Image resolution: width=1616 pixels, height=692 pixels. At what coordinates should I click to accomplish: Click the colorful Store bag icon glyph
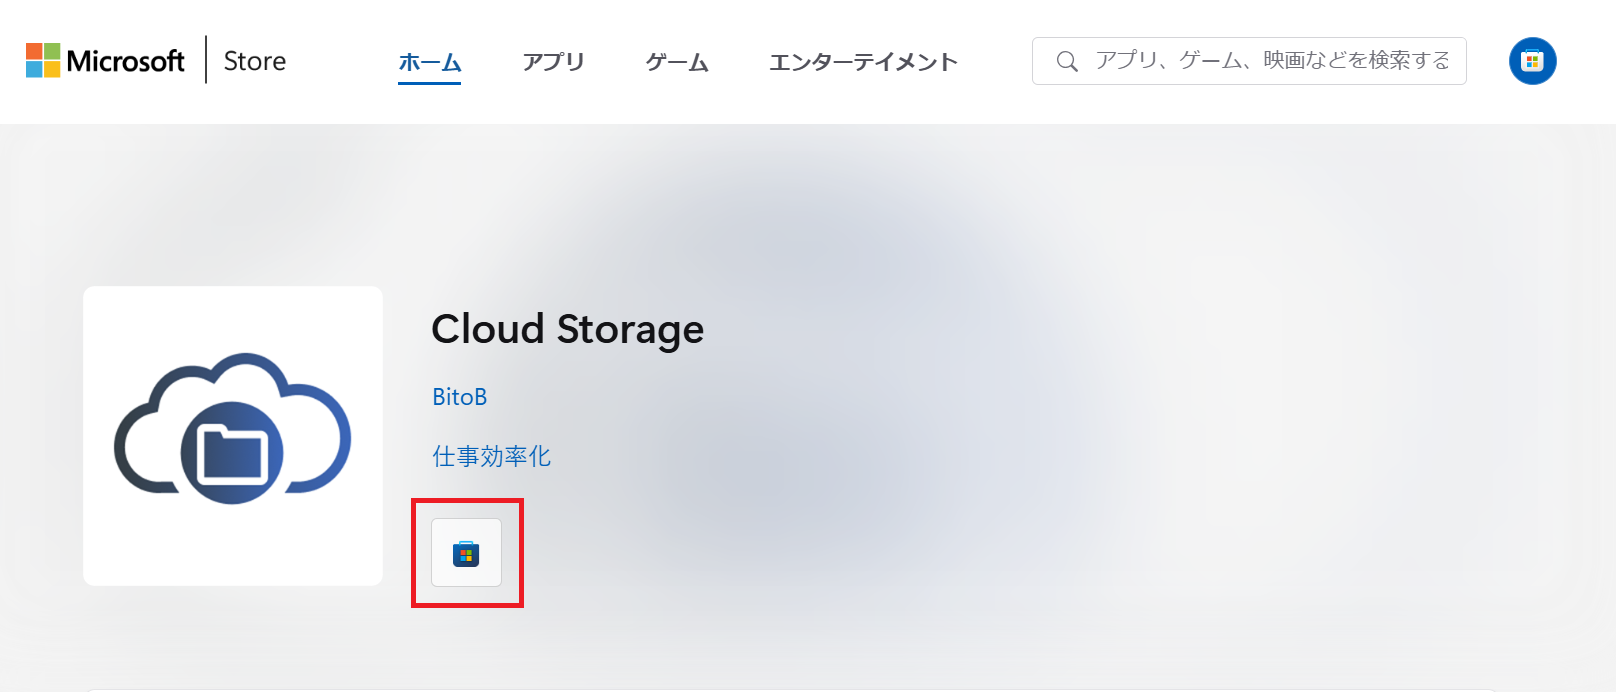tap(466, 553)
